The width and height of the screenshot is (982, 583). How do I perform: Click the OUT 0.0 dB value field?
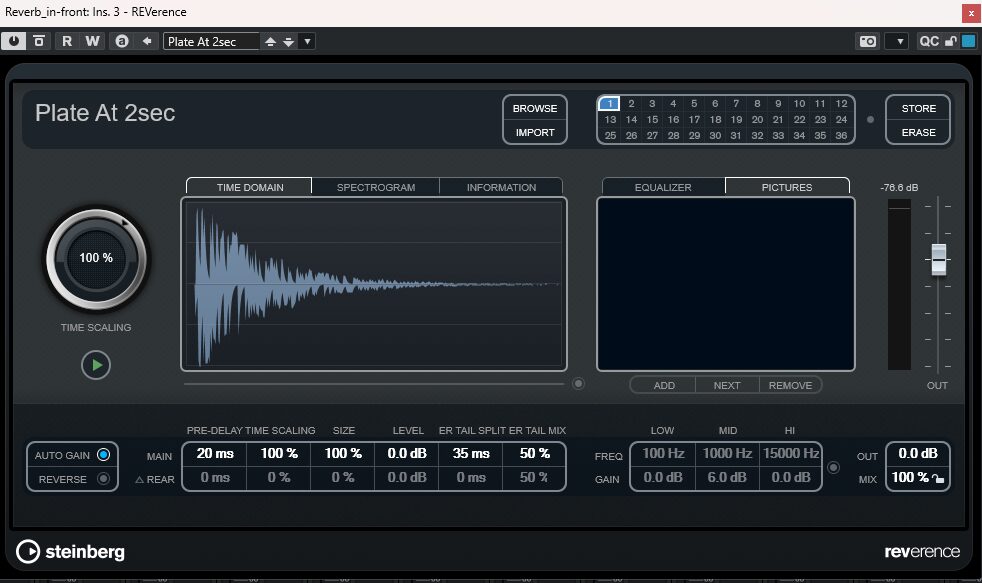click(917, 453)
